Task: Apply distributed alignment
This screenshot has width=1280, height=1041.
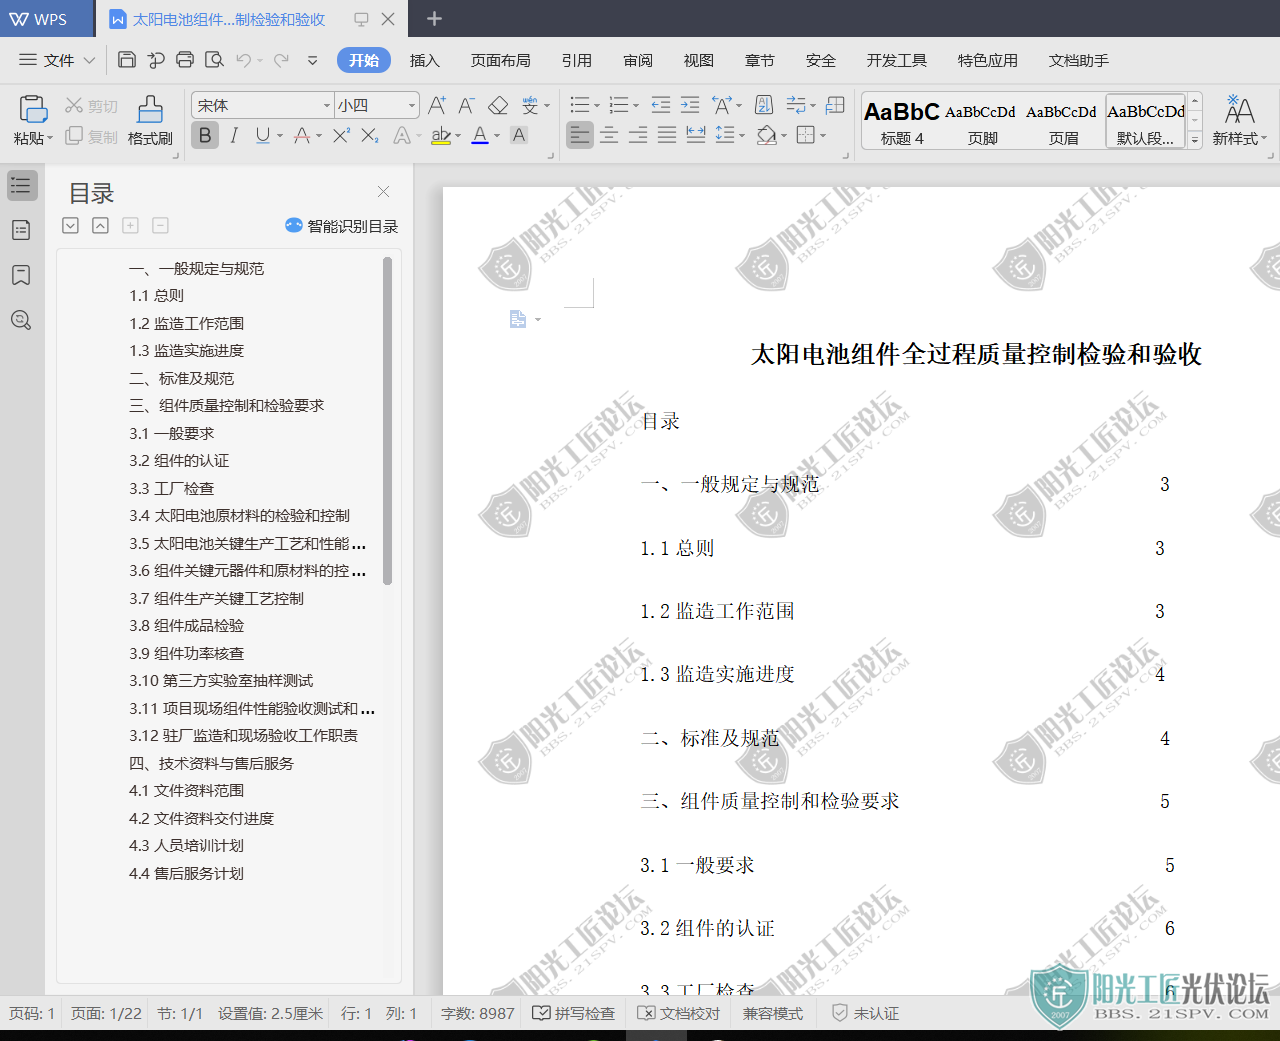Action: [696, 135]
